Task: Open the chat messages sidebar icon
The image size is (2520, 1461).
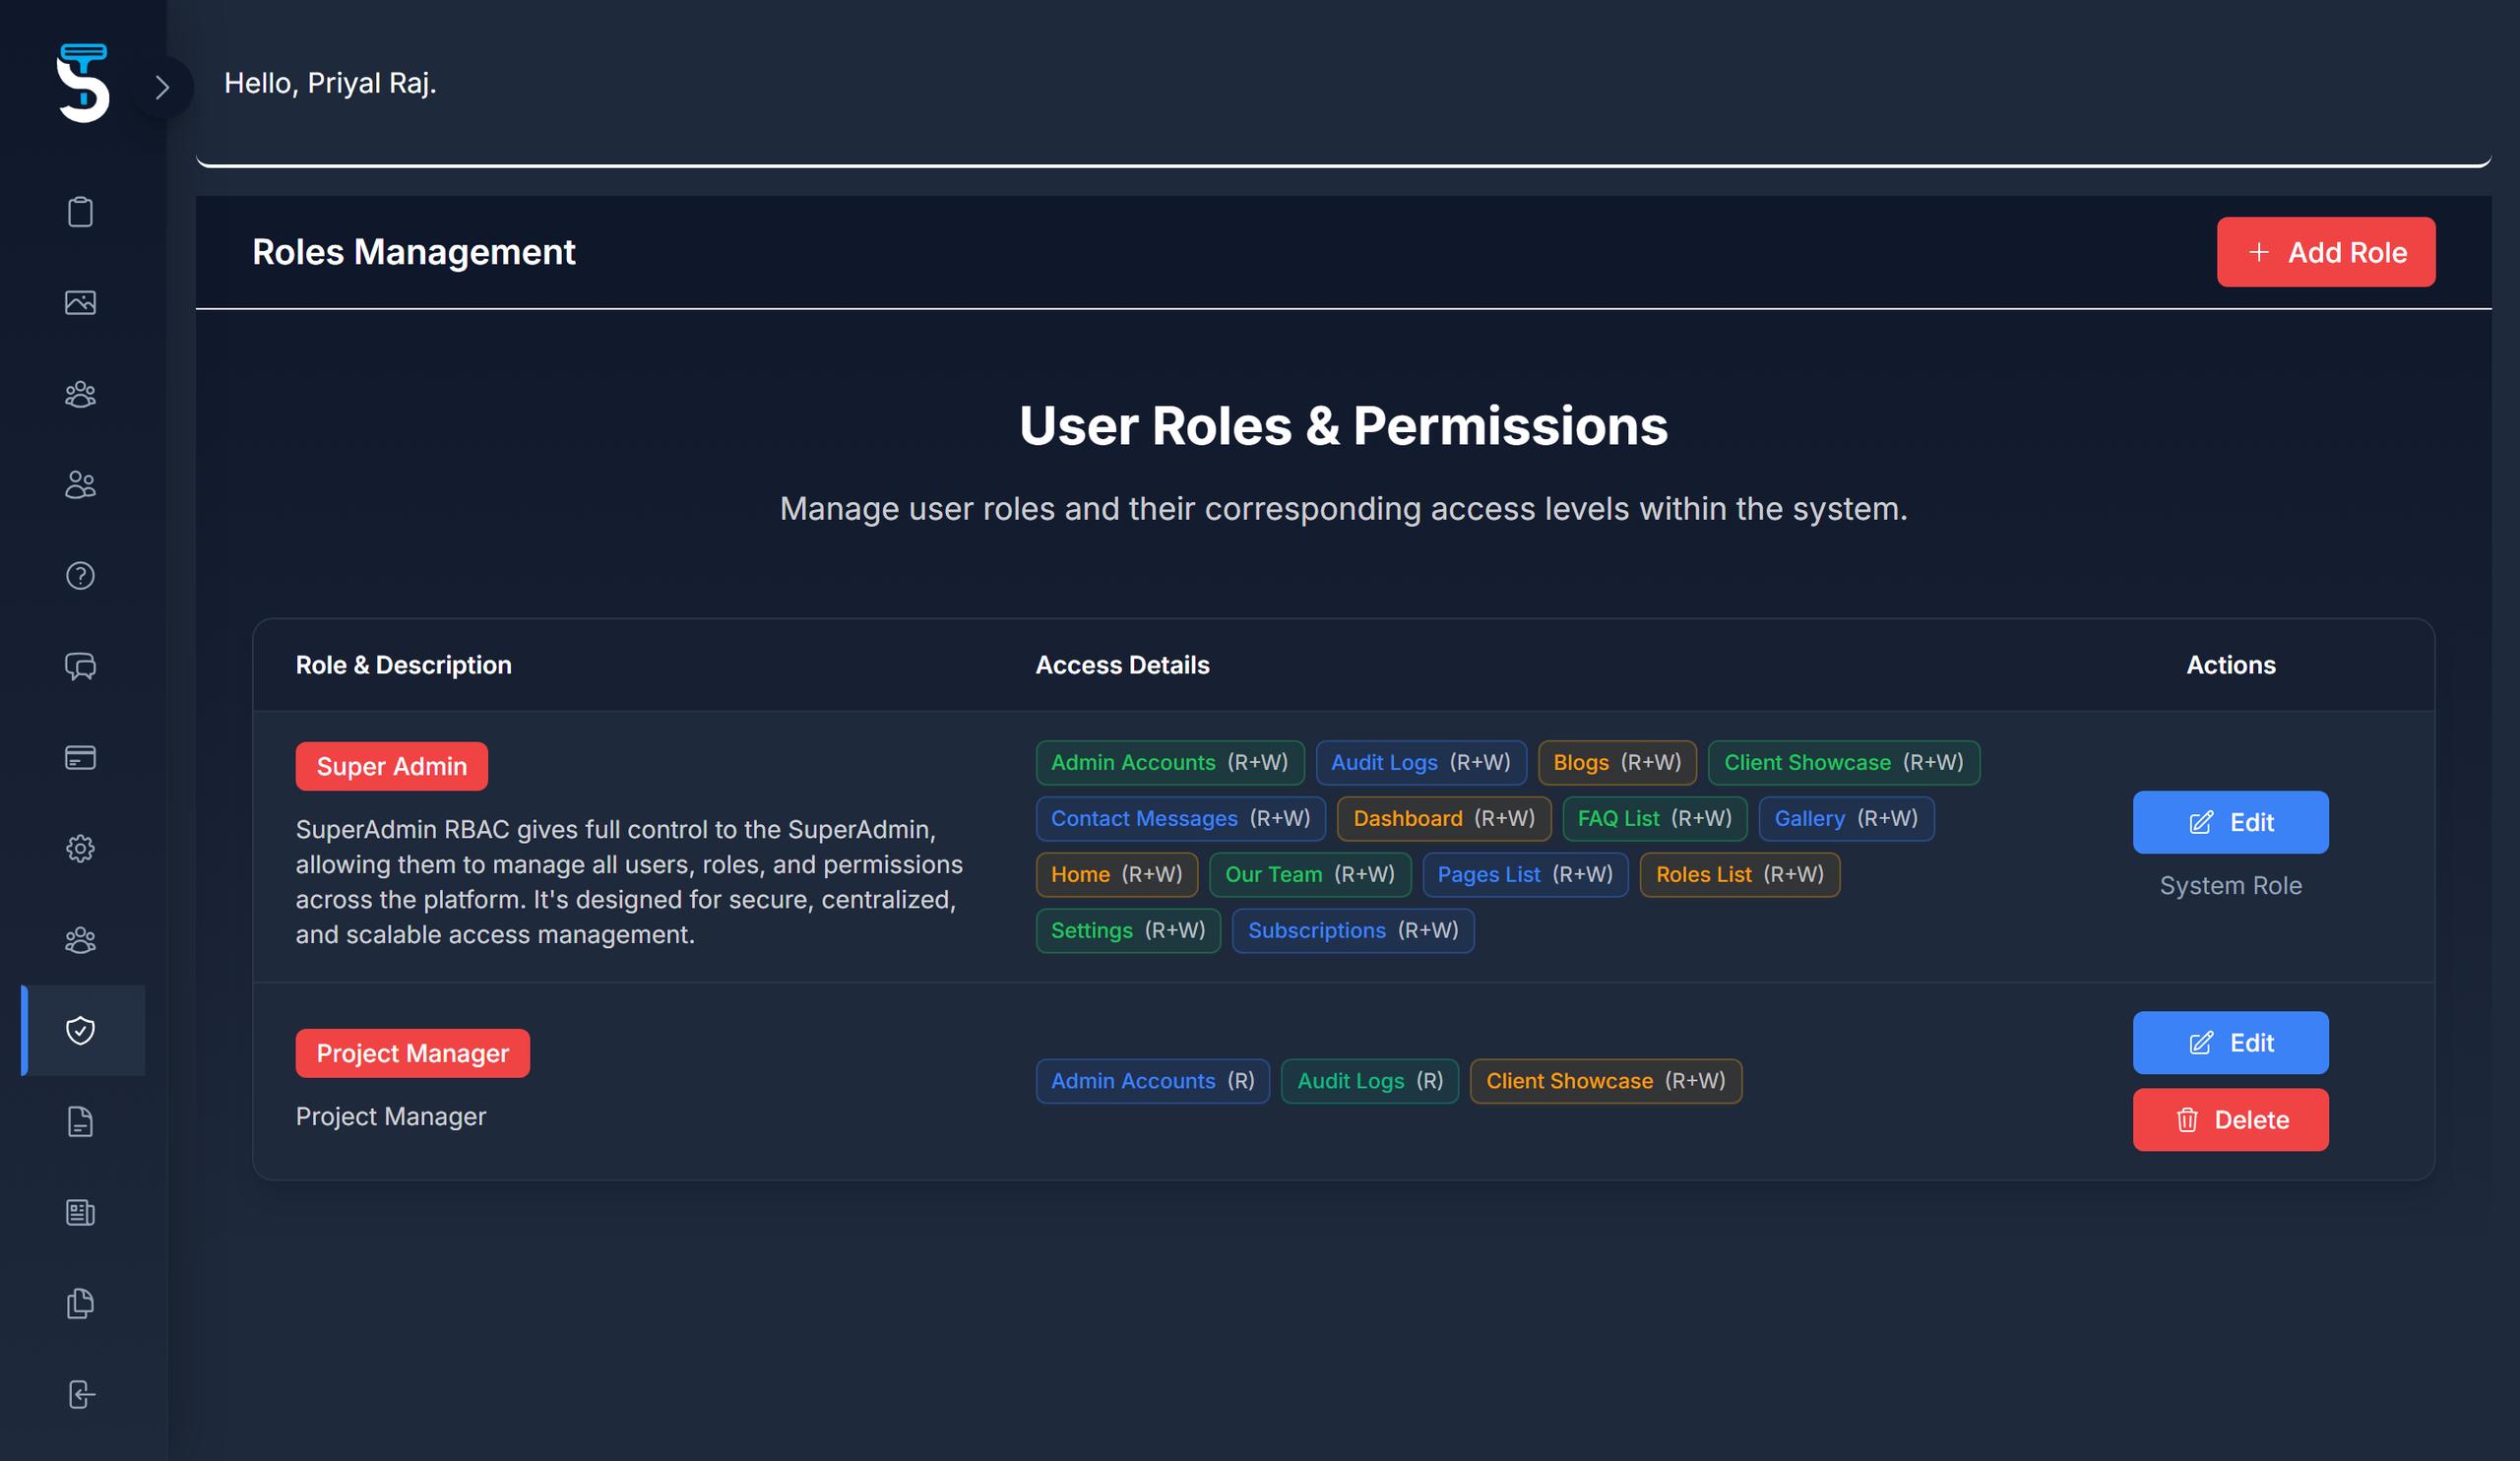Action: (80, 667)
